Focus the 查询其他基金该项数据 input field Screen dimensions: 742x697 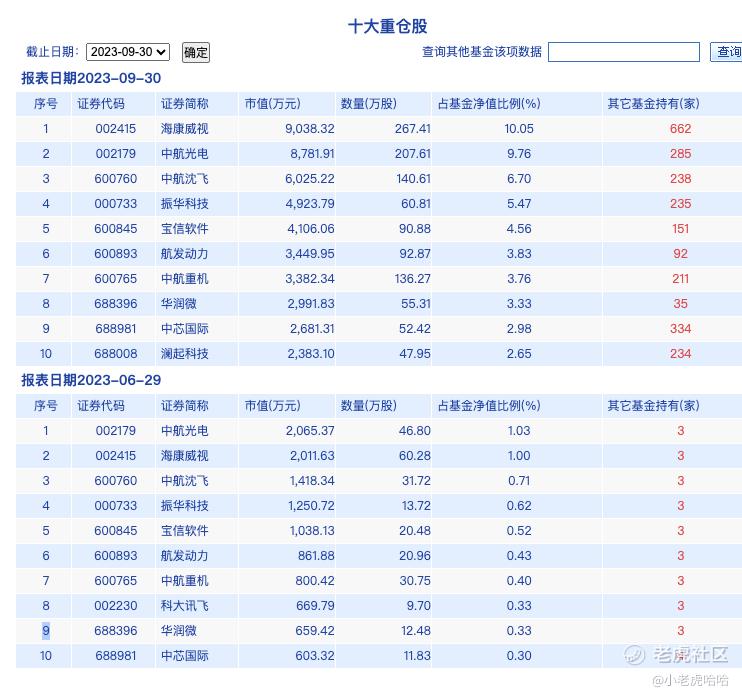pyautogui.click(x=624, y=52)
